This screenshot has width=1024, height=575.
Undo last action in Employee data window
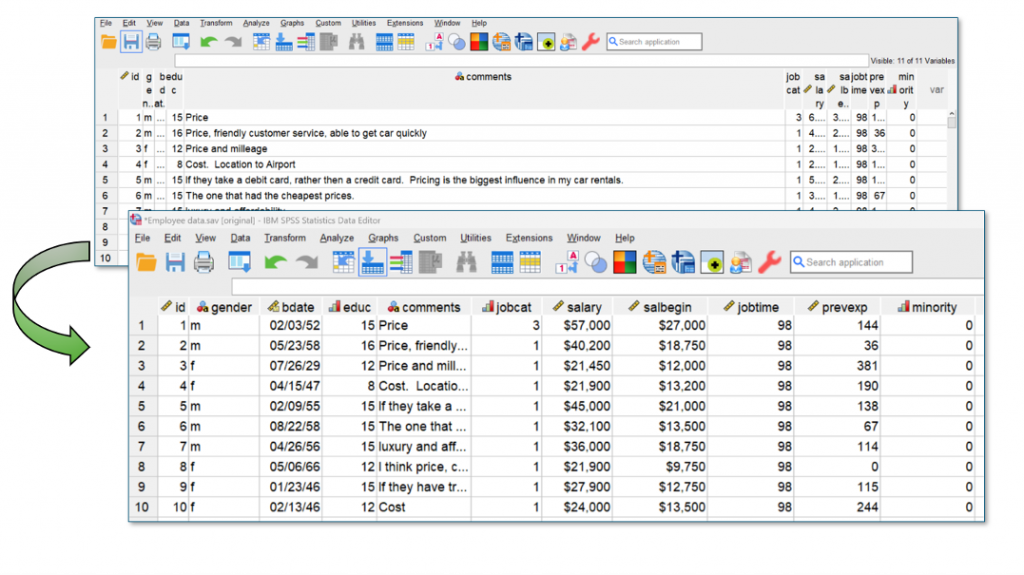tap(274, 262)
